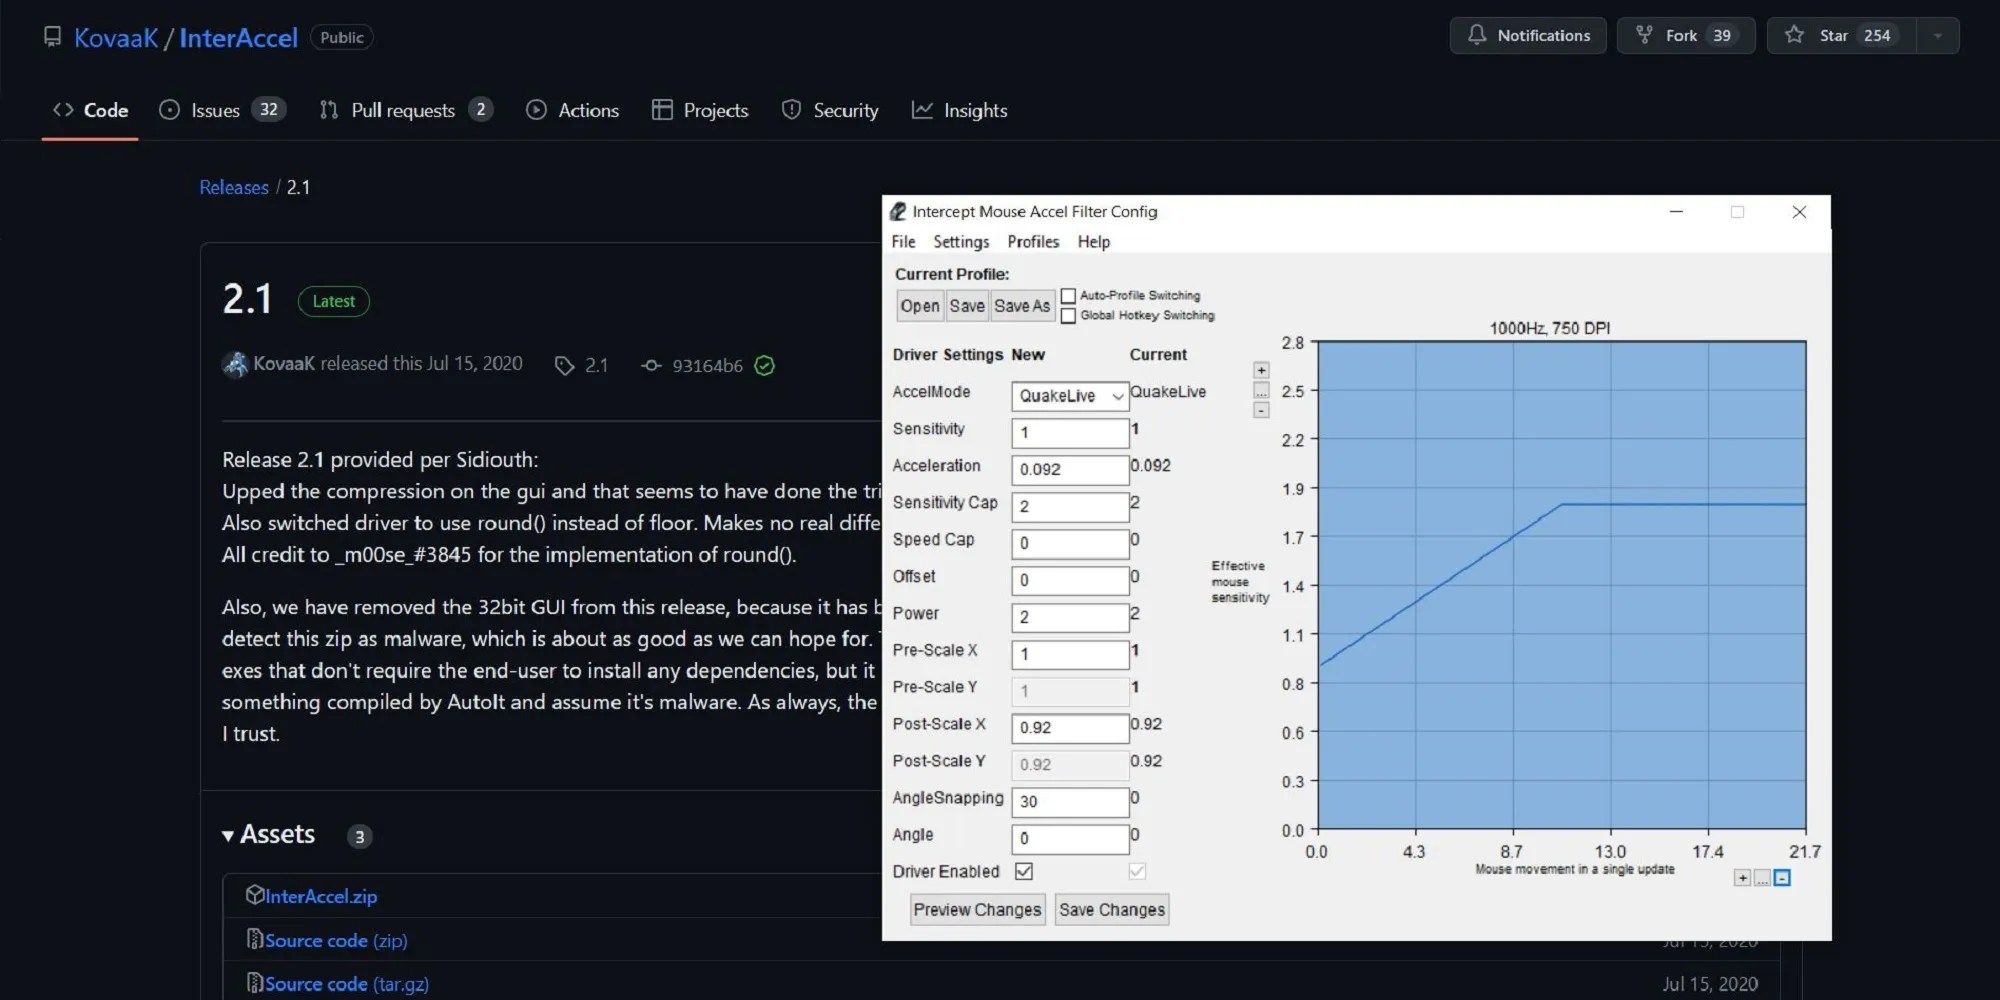This screenshot has width=2000, height=1000.
Task: Click KovaaK's avatar in the release header
Action: 235,364
